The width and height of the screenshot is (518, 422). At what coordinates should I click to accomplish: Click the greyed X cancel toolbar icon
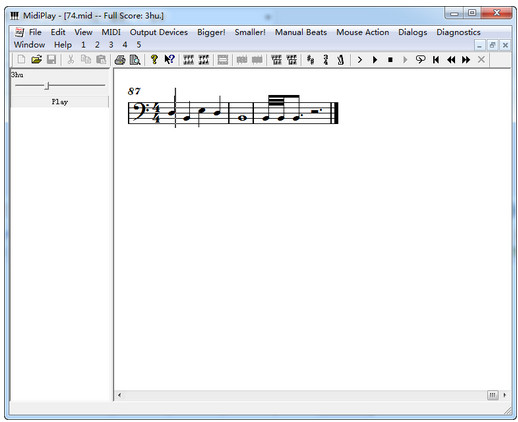point(481,60)
